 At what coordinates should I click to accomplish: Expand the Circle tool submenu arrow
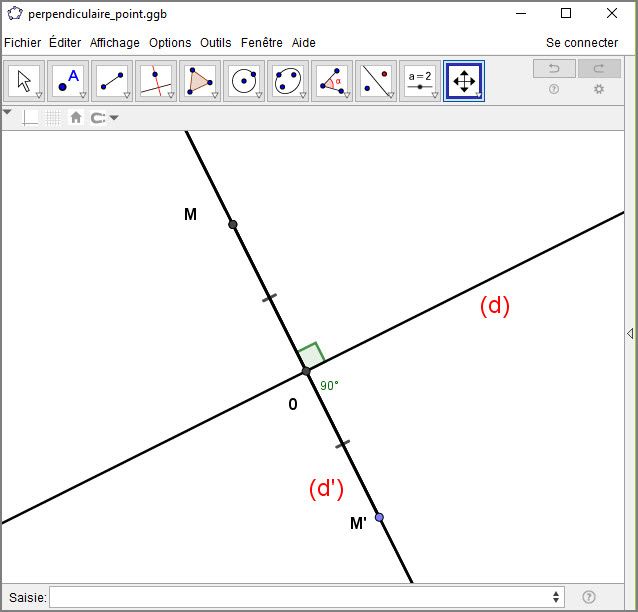pos(259,95)
